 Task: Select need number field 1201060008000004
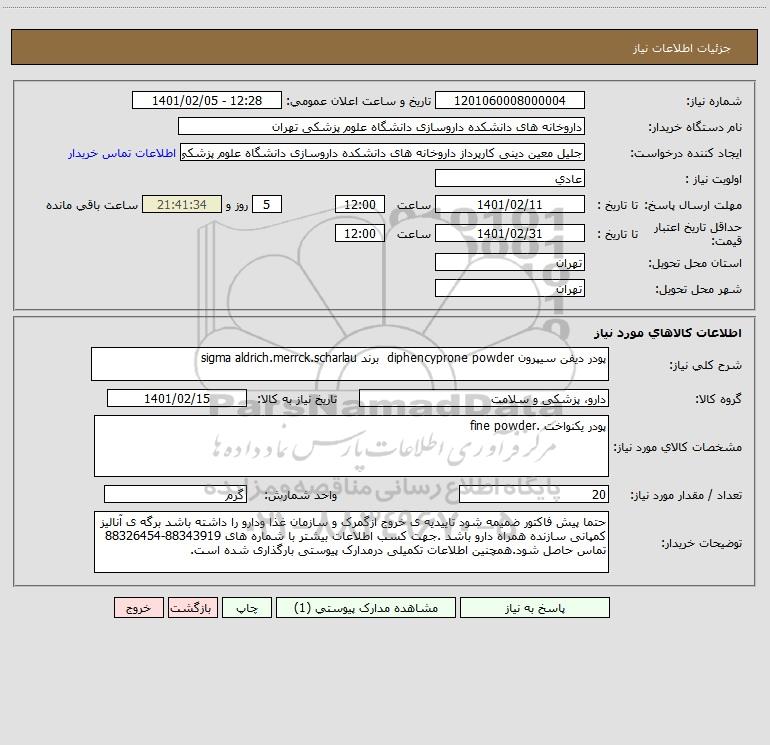(510, 100)
